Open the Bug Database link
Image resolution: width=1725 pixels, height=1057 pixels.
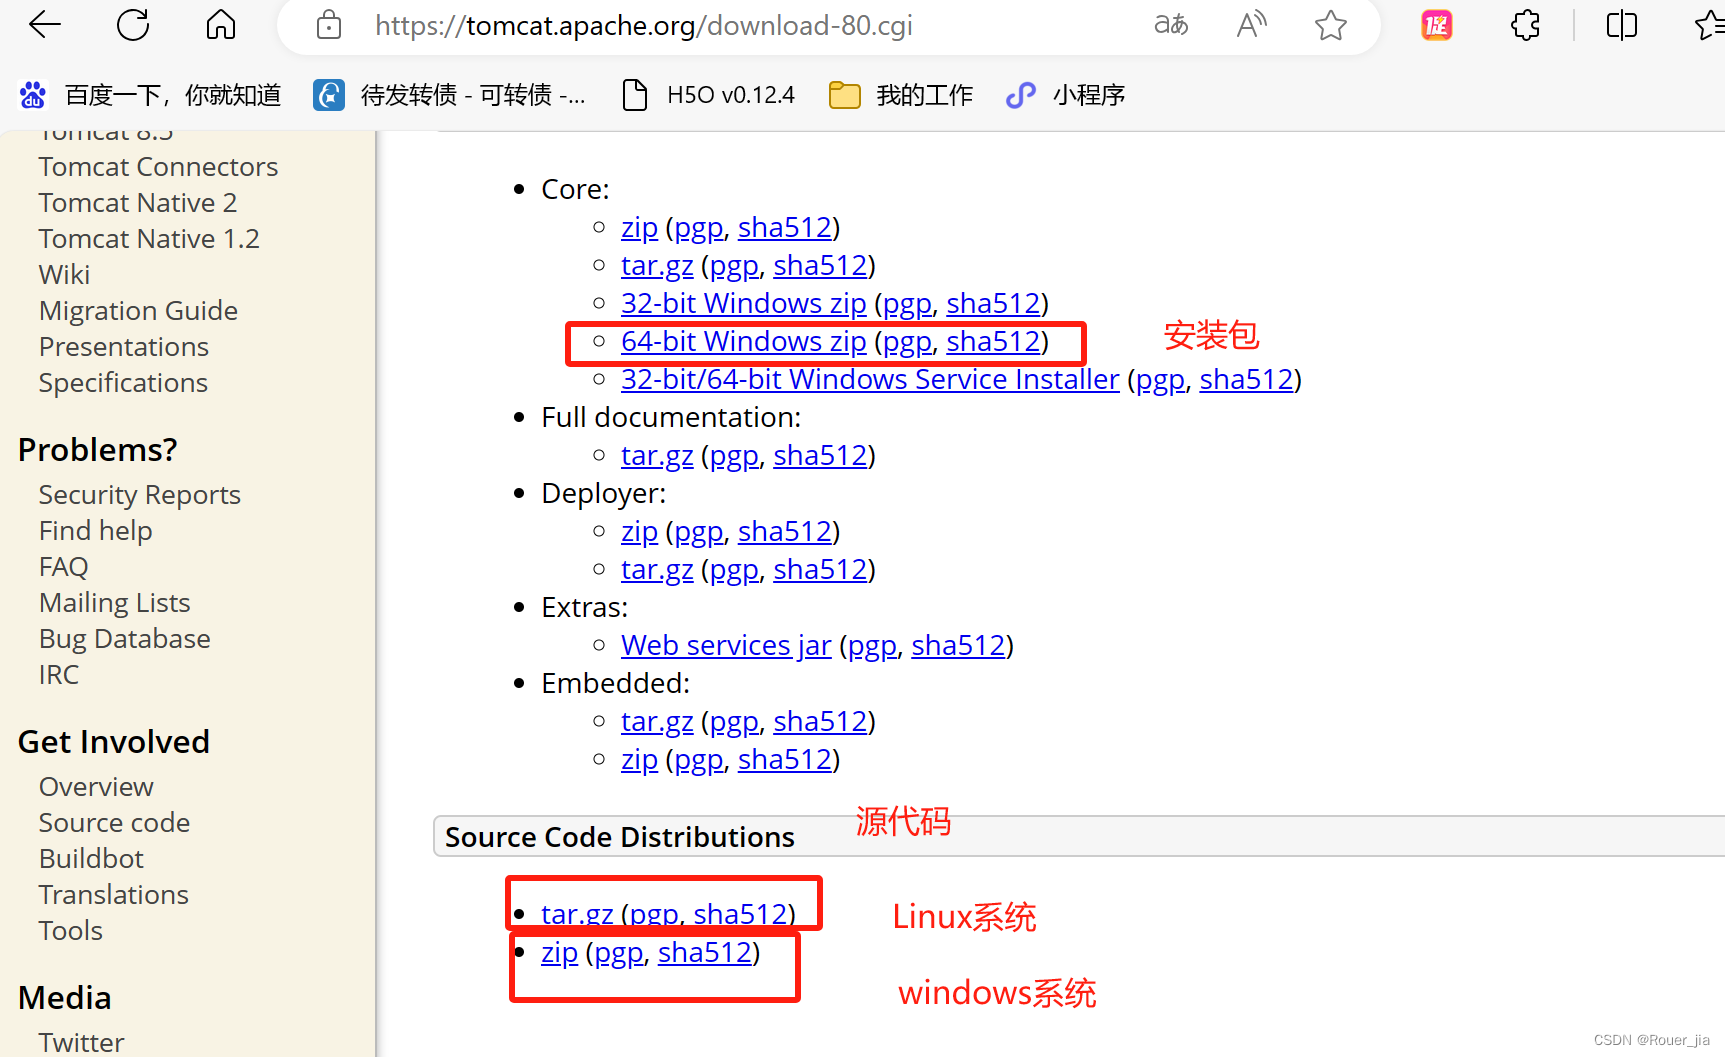click(x=124, y=639)
